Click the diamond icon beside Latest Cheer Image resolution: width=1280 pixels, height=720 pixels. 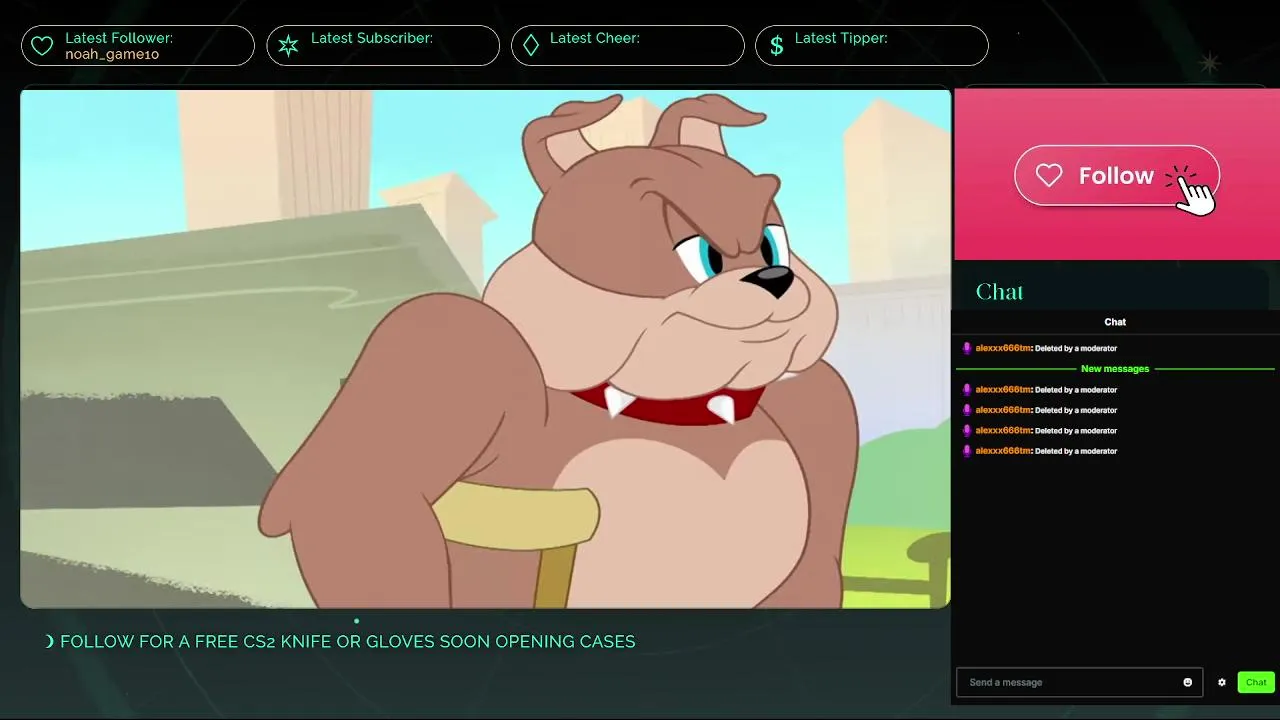[531, 46]
